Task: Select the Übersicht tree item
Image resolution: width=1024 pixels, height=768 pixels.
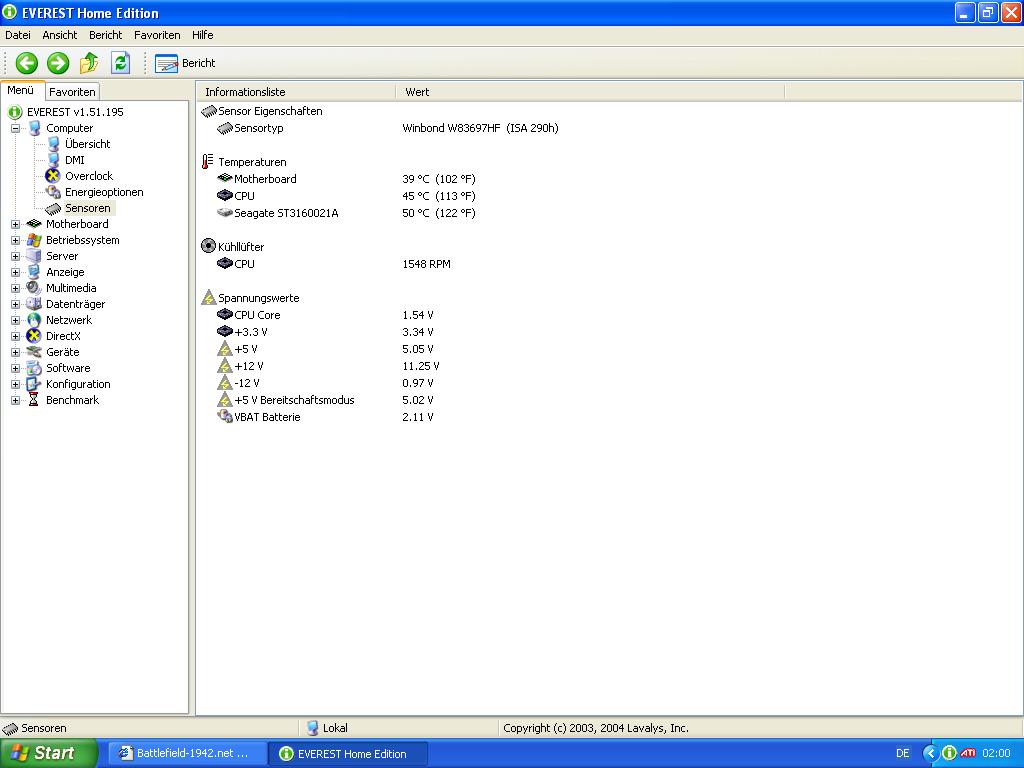Action: pos(88,144)
